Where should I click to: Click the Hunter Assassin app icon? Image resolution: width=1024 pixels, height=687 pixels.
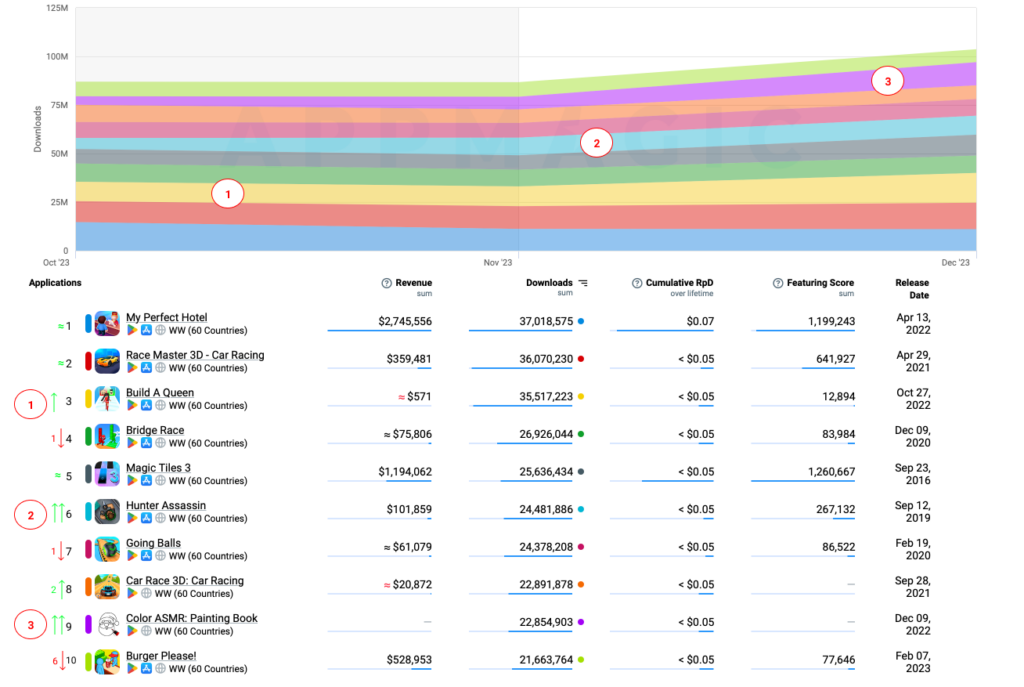(x=108, y=512)
